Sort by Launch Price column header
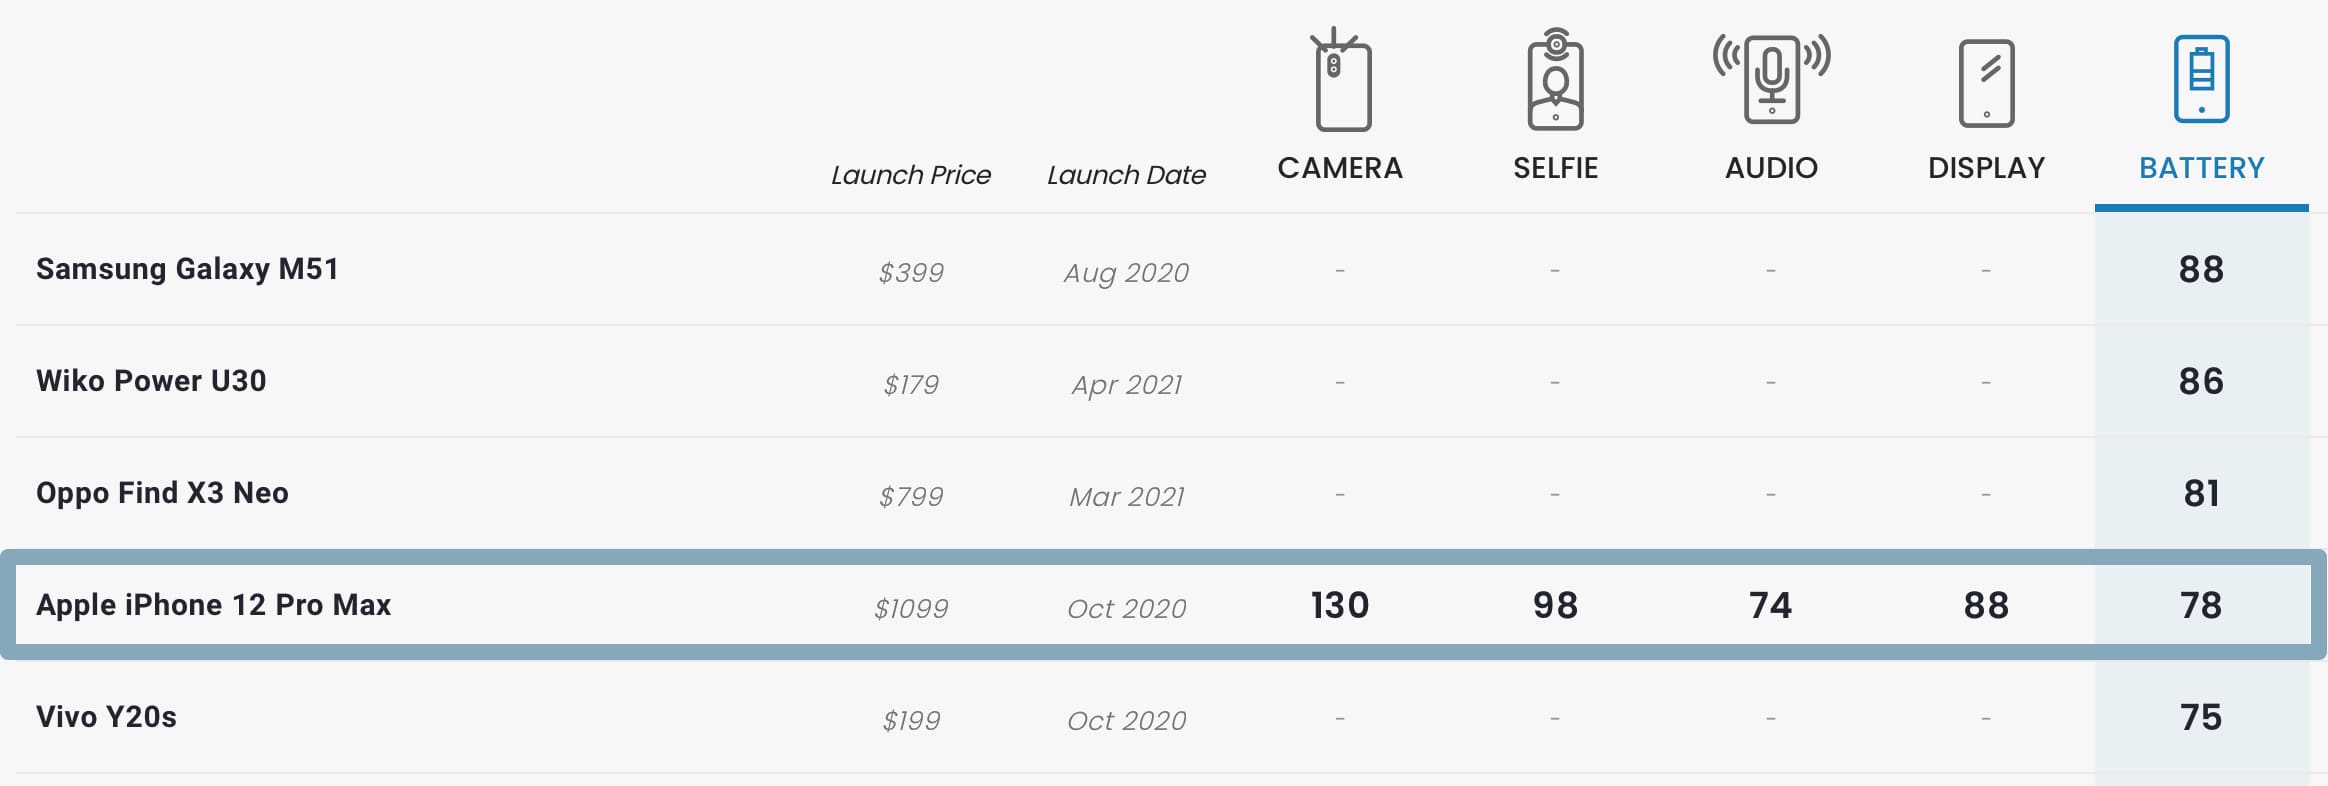Viewport: 2328px width, 786px height. [x=910, y=175]
